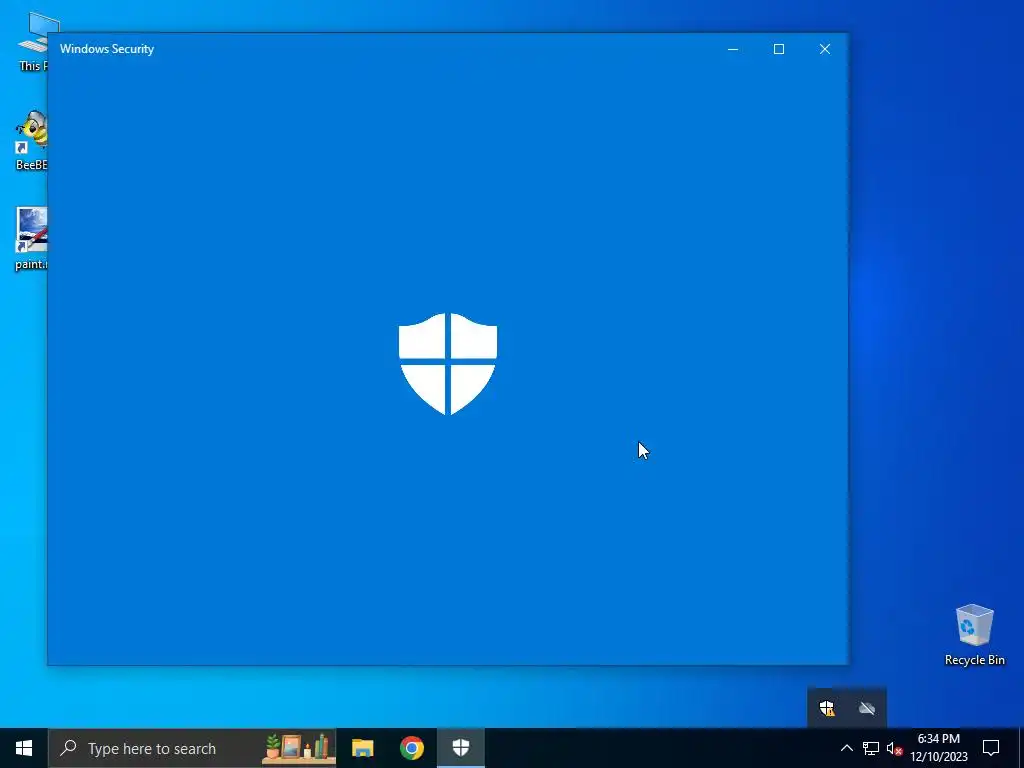Minimize the Windows Security window

point(733,49)
